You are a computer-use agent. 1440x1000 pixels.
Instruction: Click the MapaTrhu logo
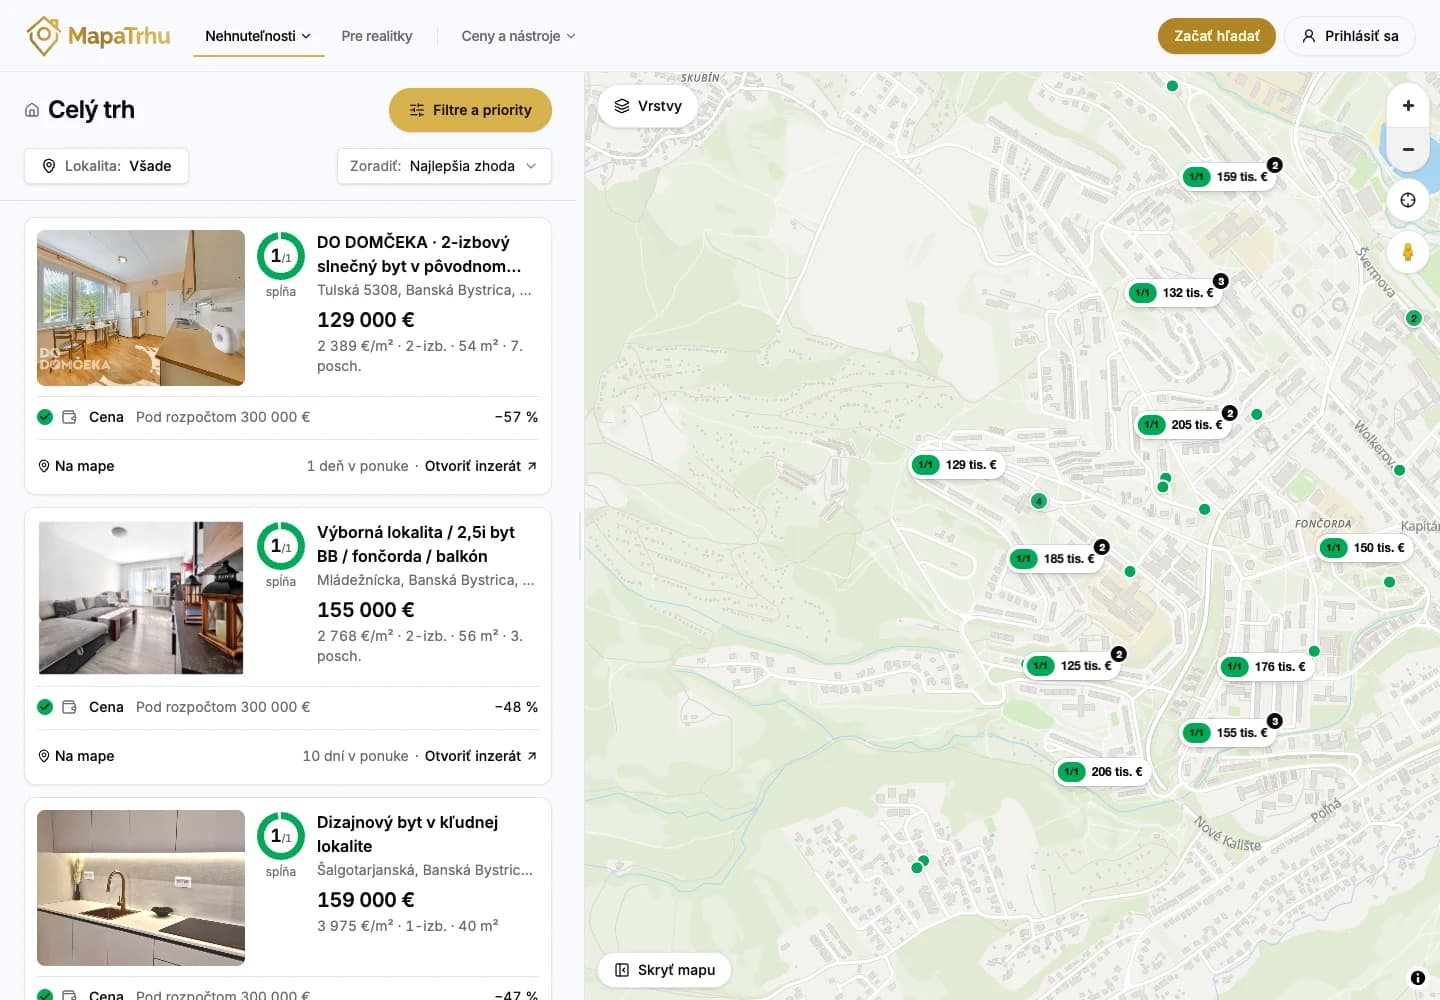pos(98,36)
